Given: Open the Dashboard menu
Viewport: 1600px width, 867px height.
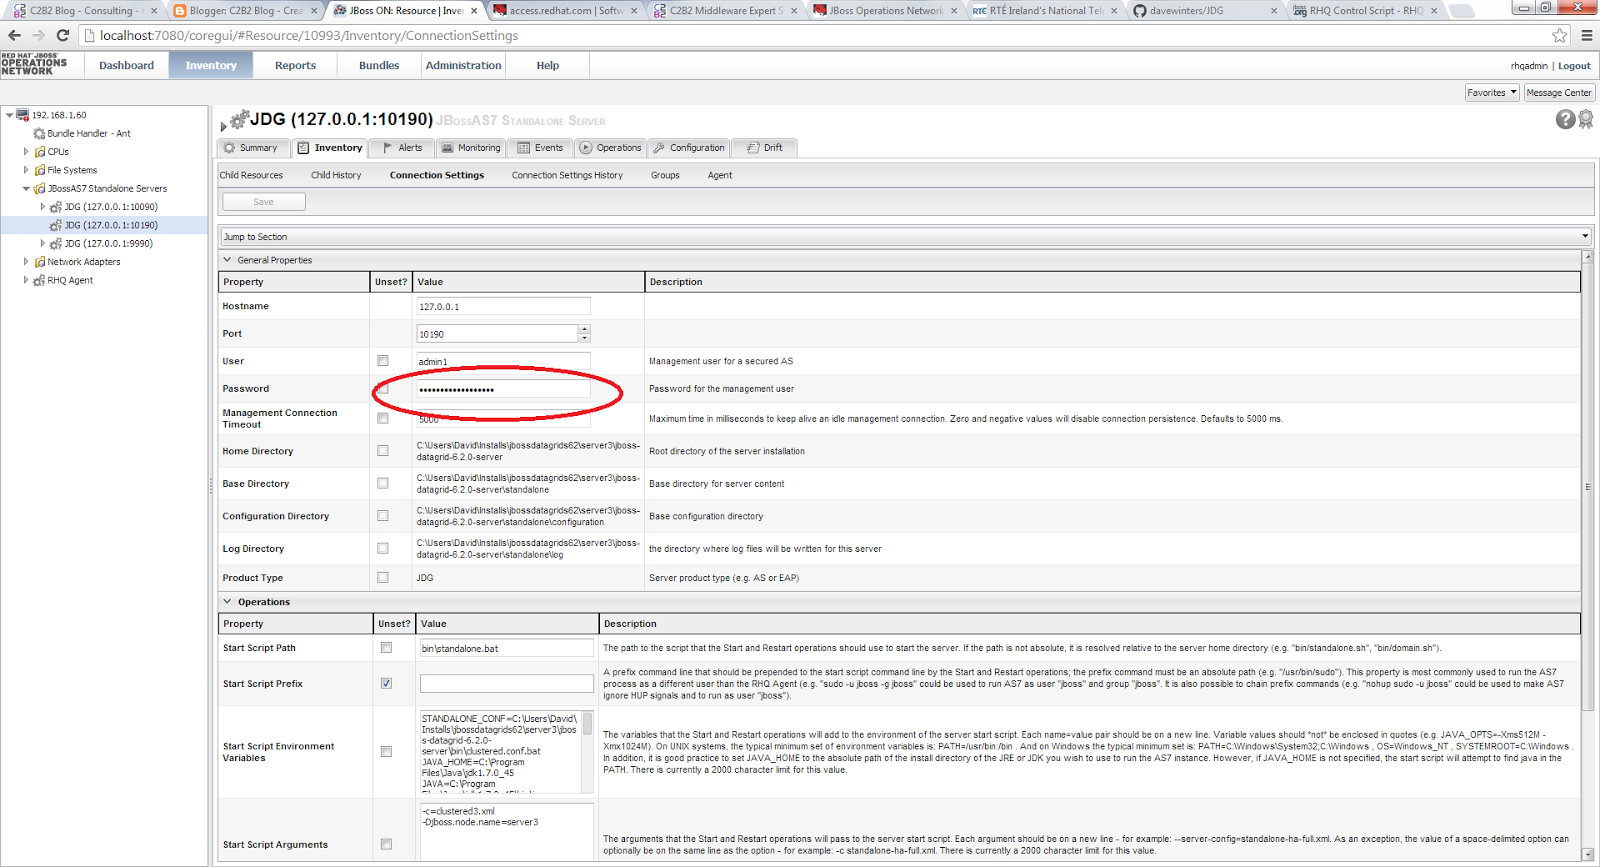Looking at the screenshot, I should (x=126, y=66).
